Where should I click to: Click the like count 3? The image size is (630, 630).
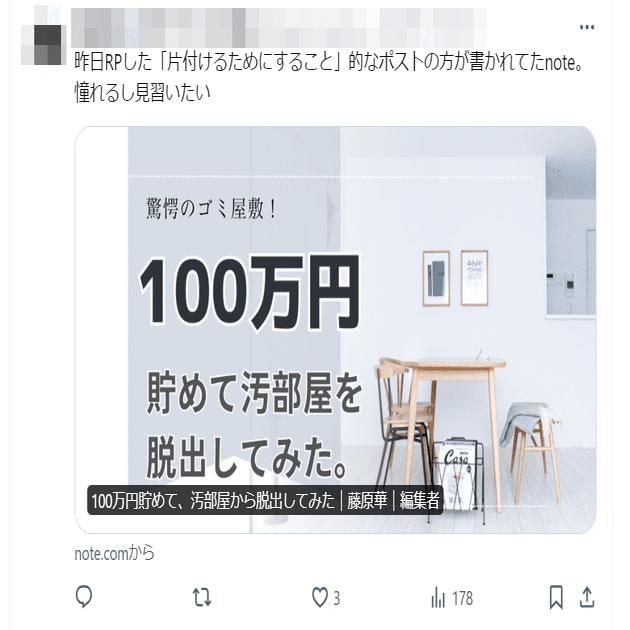(337, 598)
